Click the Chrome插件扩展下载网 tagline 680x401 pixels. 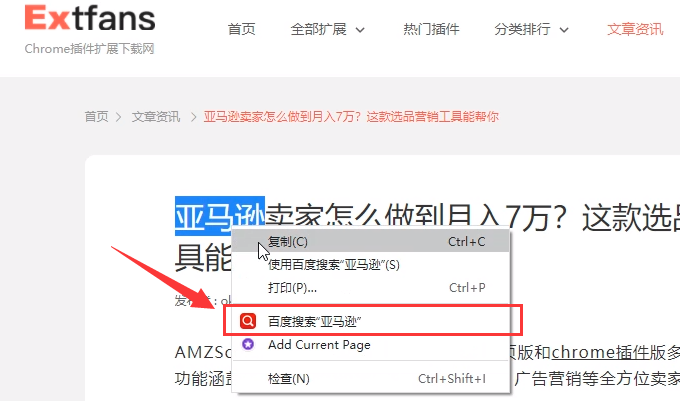pyautogui.click(x=89, y=49)
